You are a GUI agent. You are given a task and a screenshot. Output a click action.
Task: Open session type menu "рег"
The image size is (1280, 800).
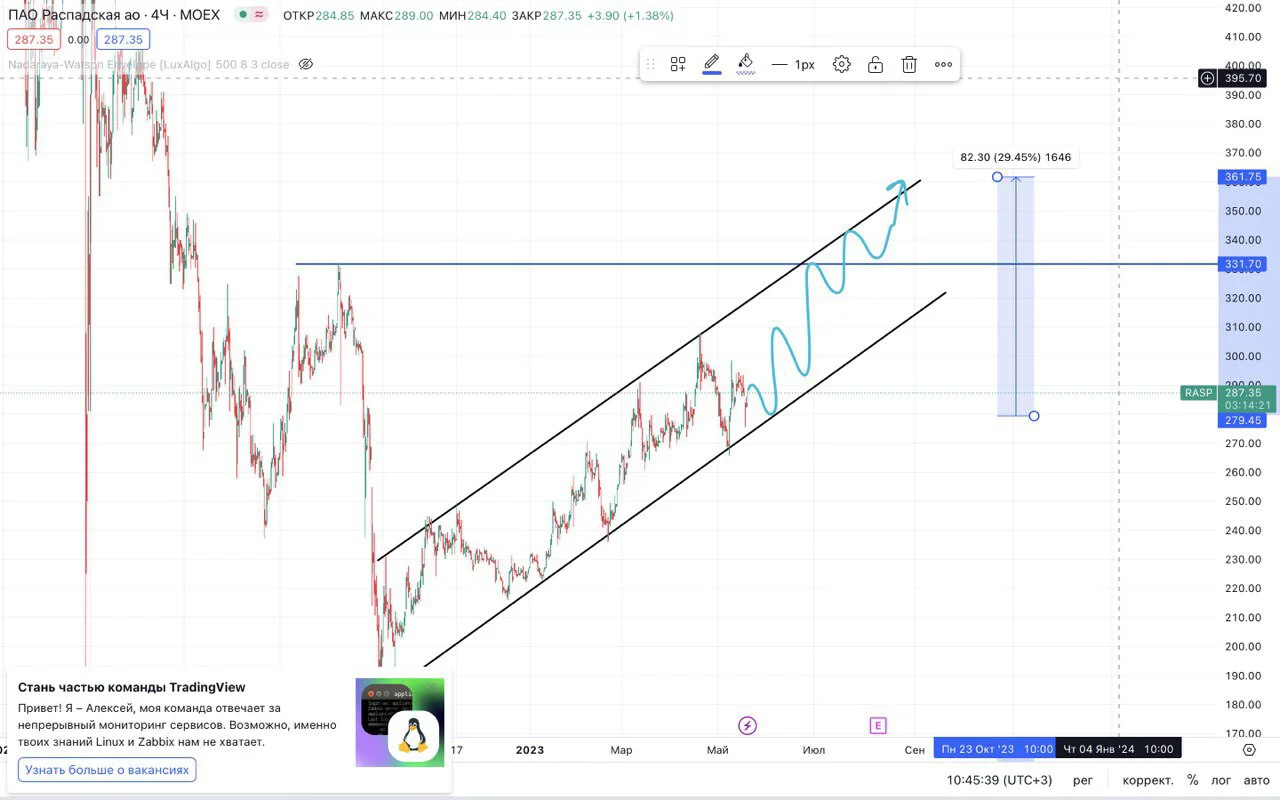coord(1083,779)
